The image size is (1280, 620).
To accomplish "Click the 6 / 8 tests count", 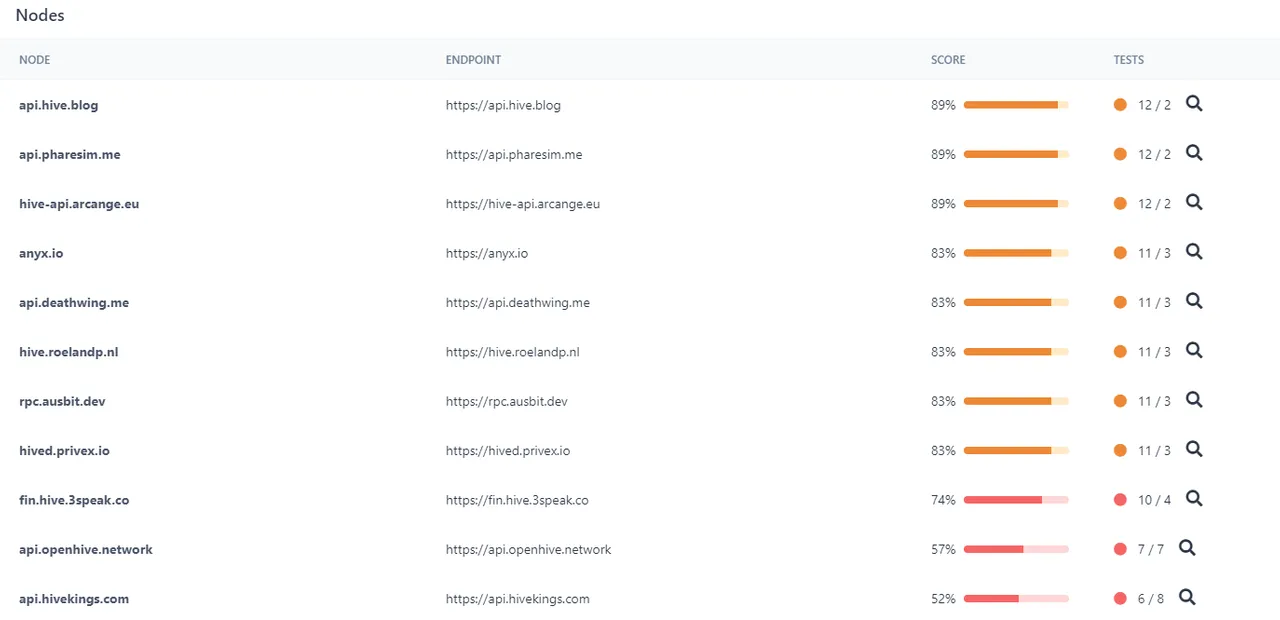I will tap(1151, 599).
